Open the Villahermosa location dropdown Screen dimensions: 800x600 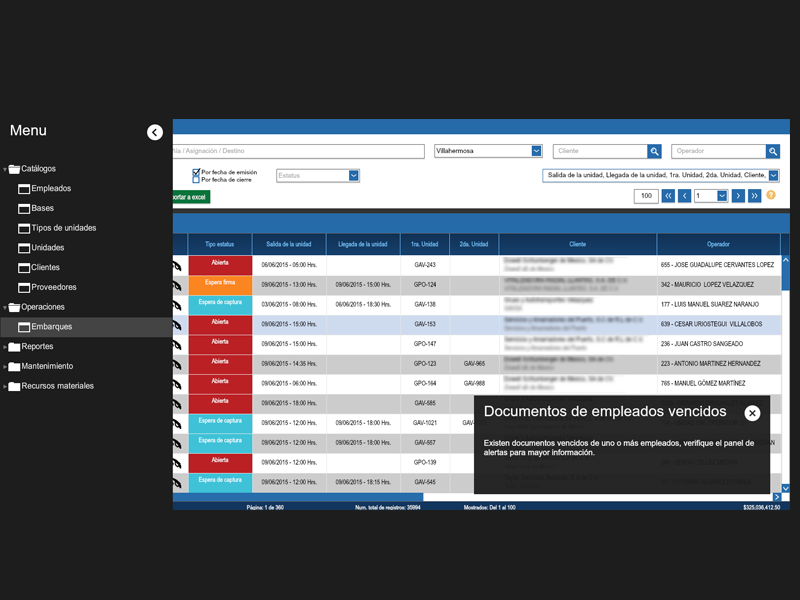coord(536,151)
